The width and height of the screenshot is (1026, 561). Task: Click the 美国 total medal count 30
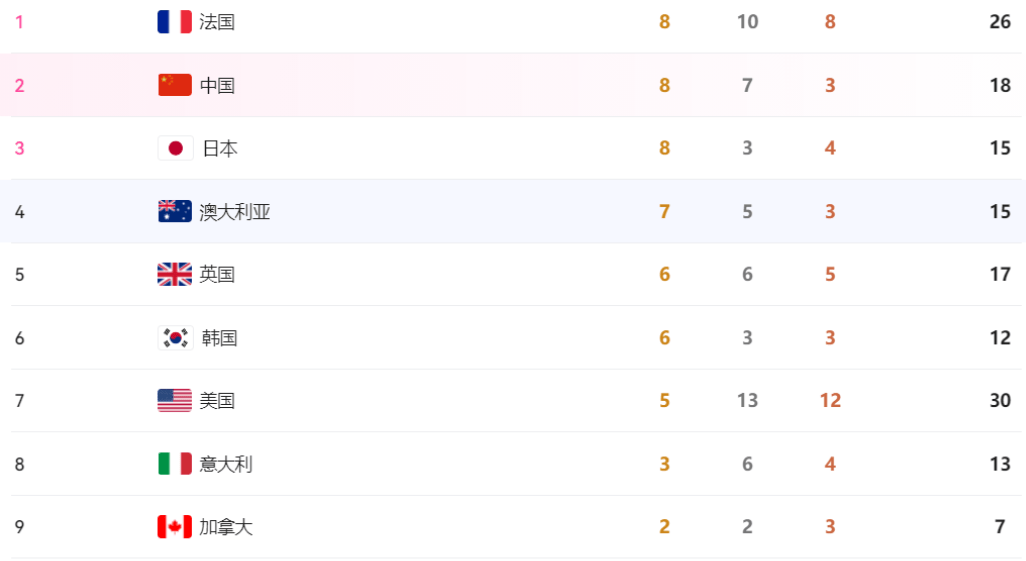point(1000,401)
